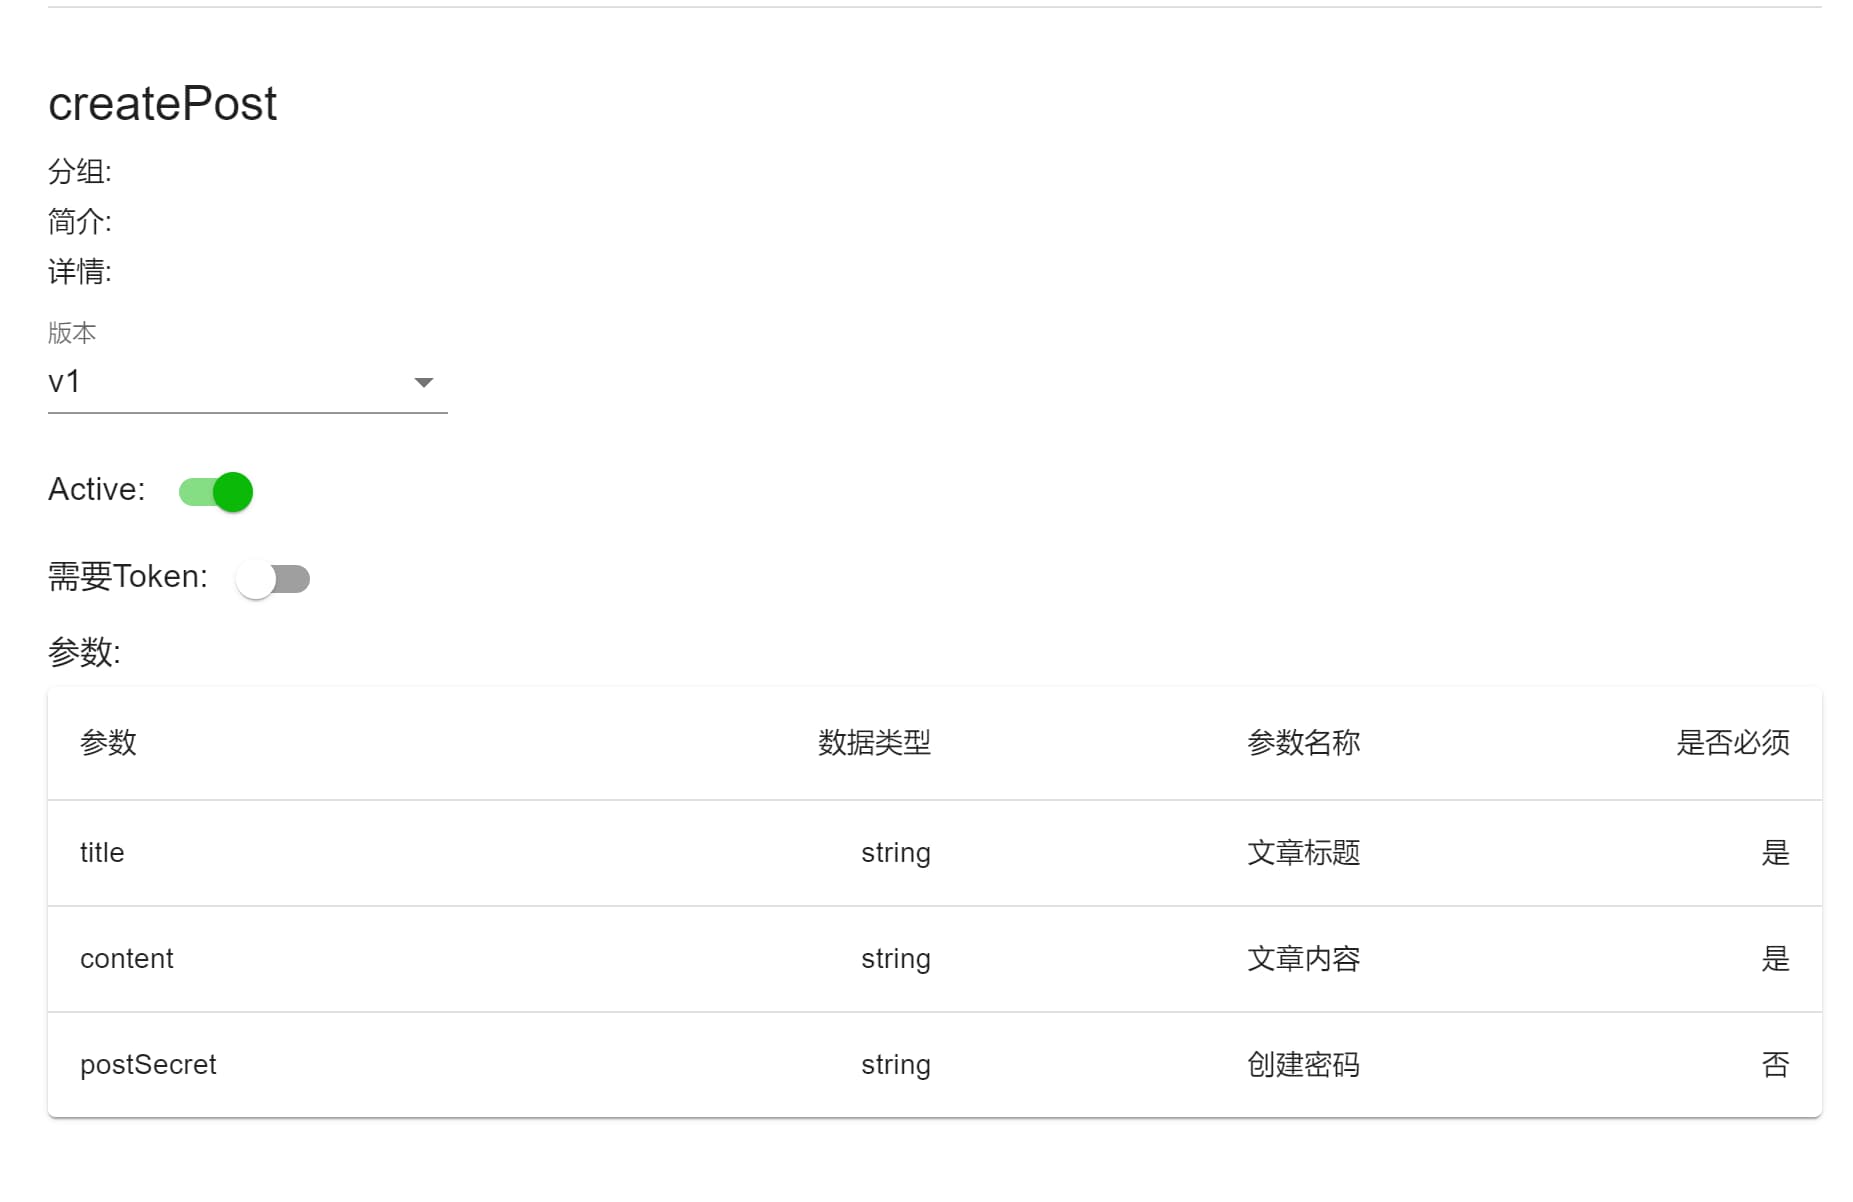Screen dimensions: 1853x1202
Task: Click the 文章标题 cell
Action: coord(1303,853)
